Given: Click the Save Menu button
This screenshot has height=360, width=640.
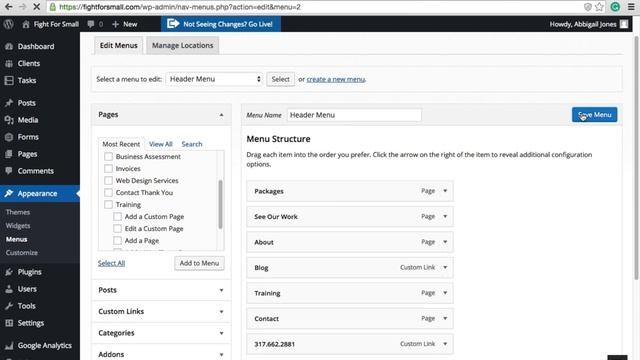Looking at the screenshot, I should (x=594, y=115).
